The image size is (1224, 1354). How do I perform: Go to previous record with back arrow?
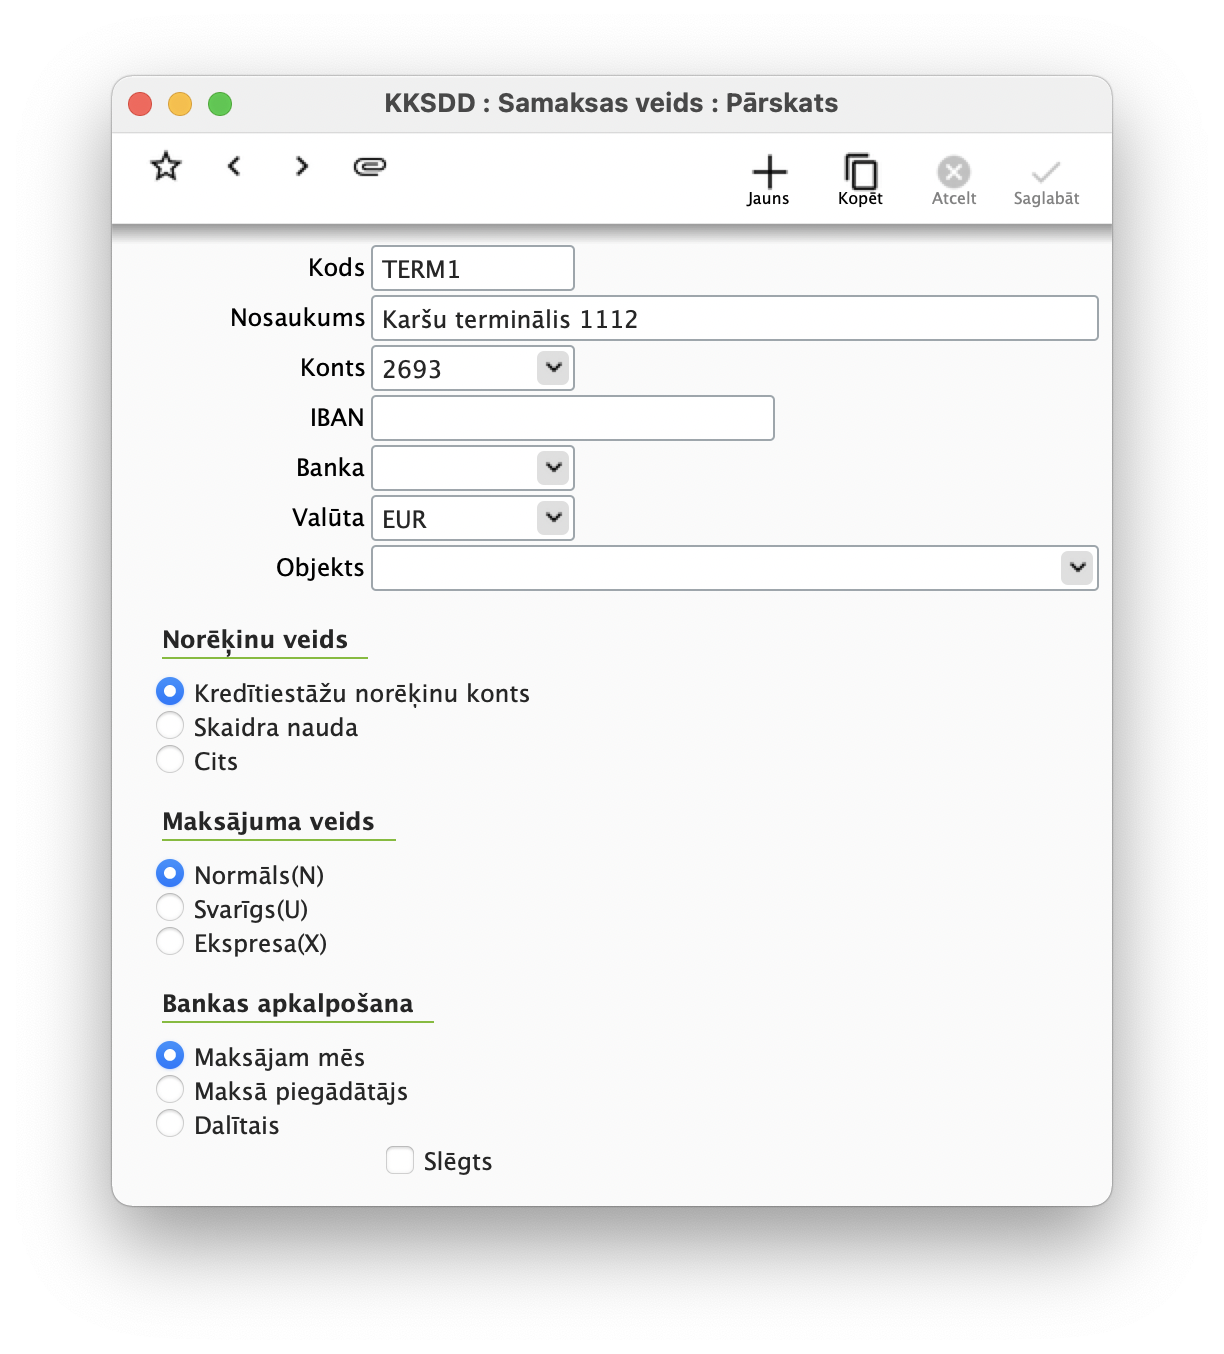(x=234, y=166)
